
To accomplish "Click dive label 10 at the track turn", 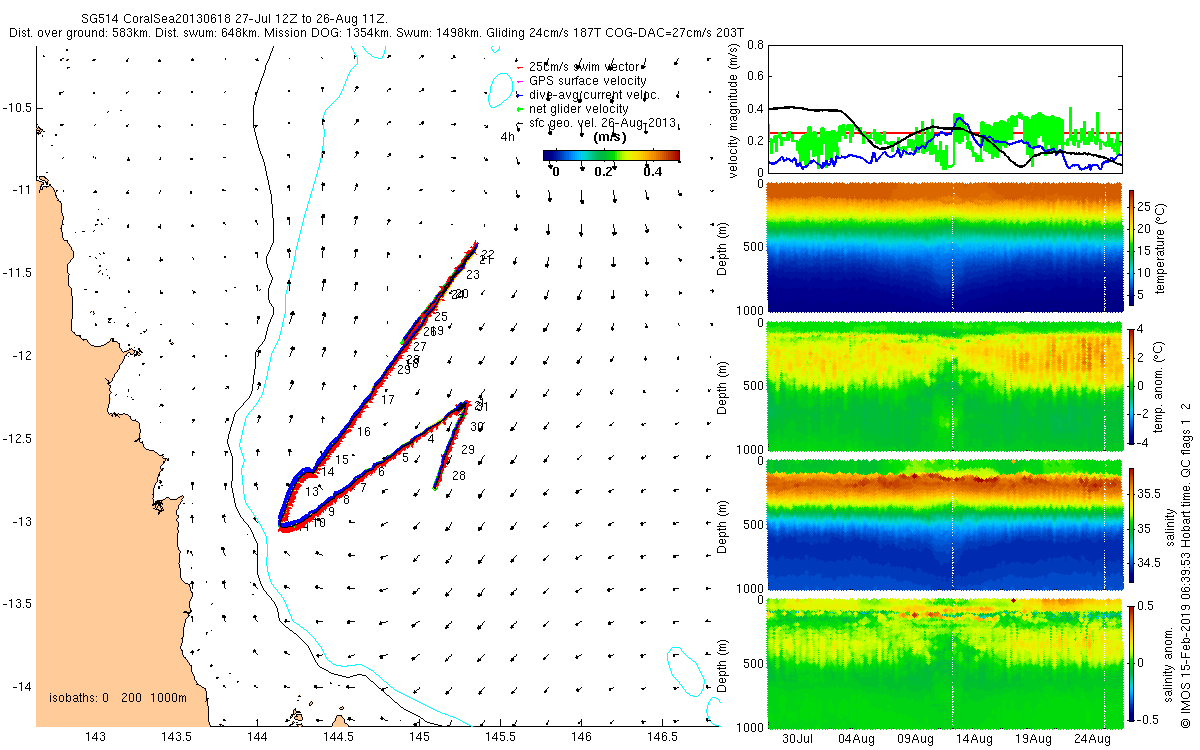I will point(319,523).
